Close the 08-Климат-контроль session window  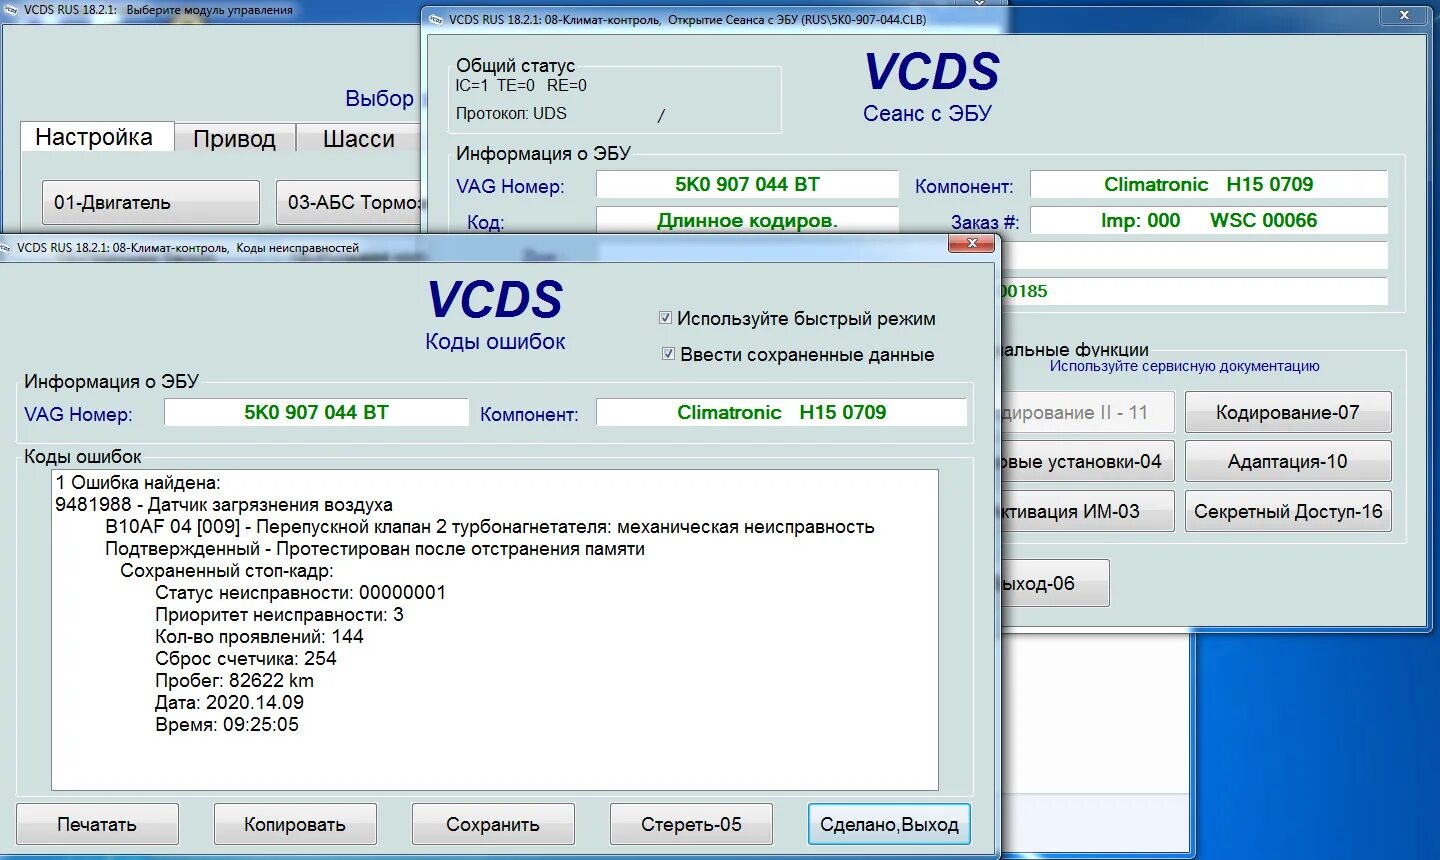(1404, 15)
